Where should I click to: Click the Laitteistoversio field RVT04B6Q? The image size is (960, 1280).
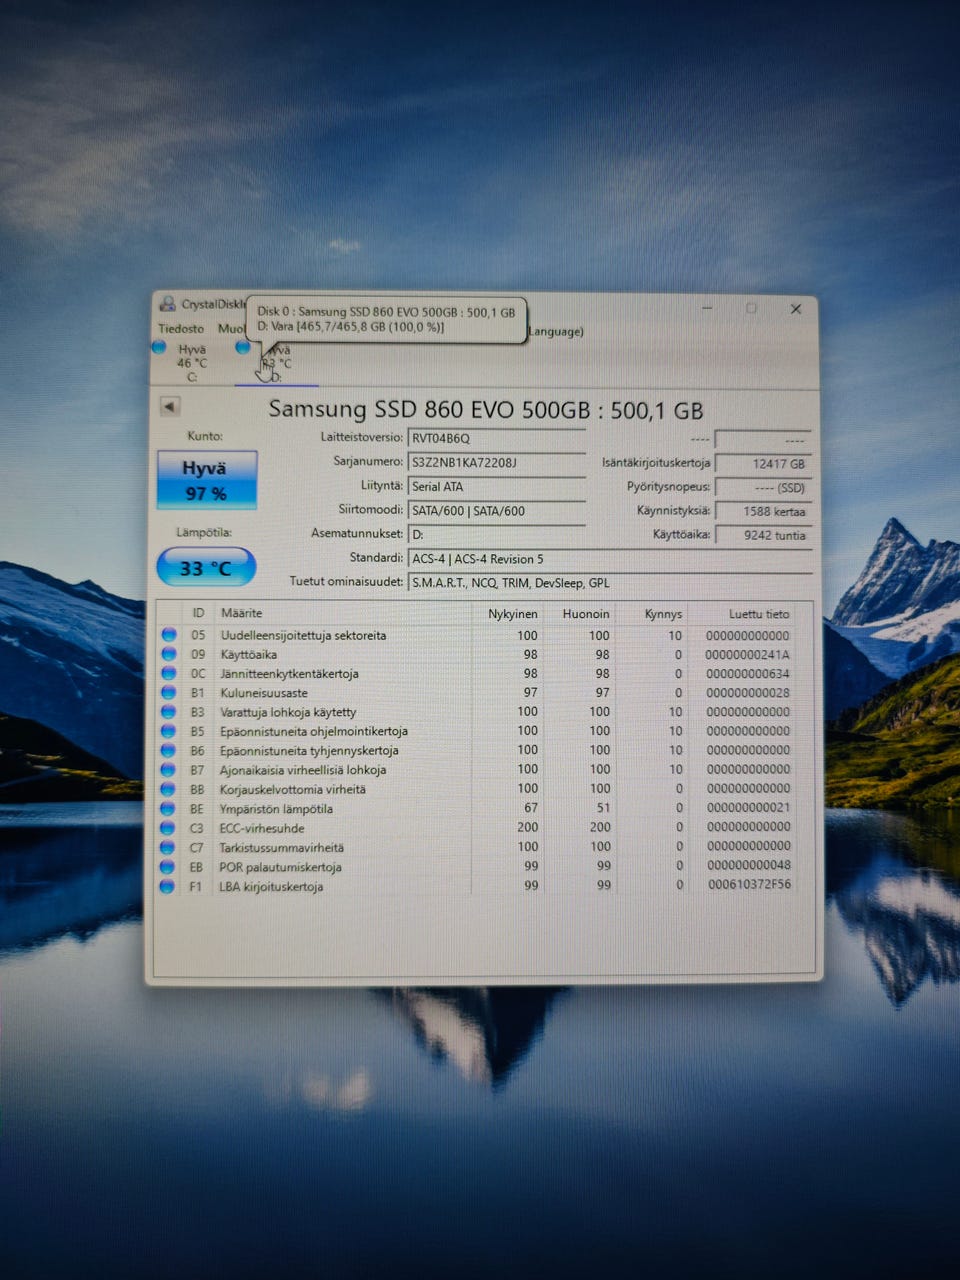point(497,438)
